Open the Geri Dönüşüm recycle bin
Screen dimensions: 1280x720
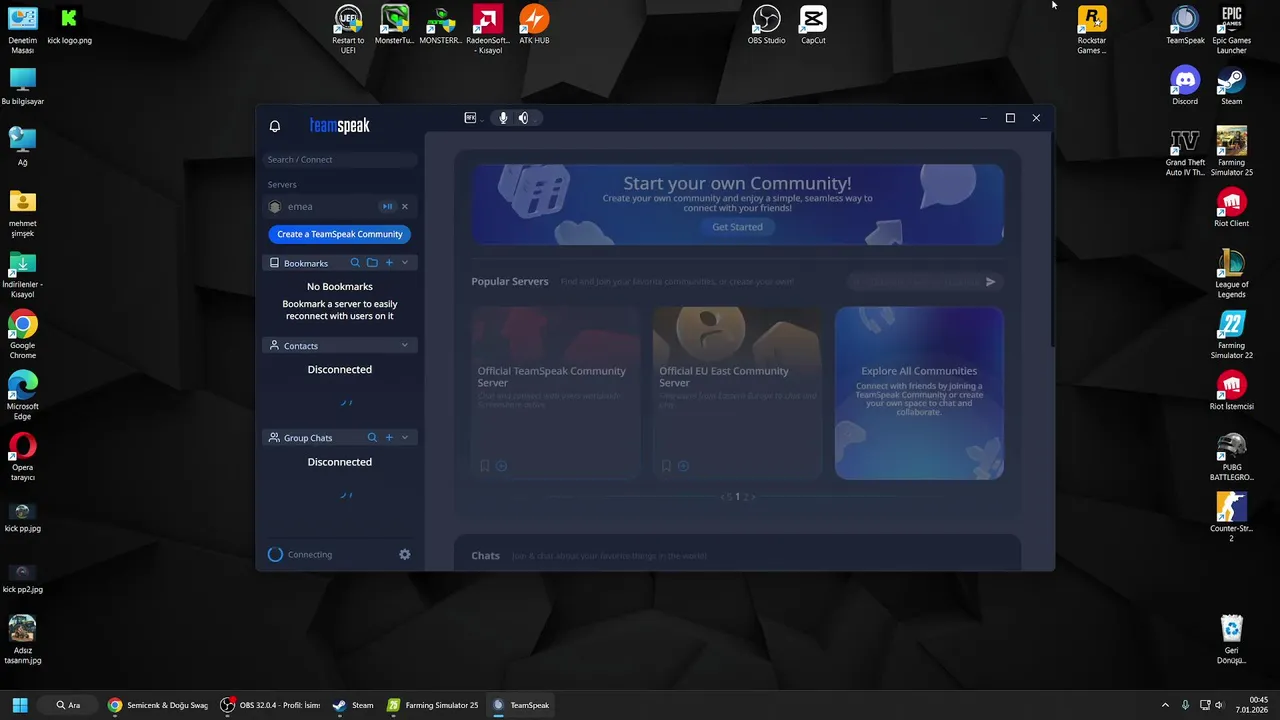[1231, 640]
